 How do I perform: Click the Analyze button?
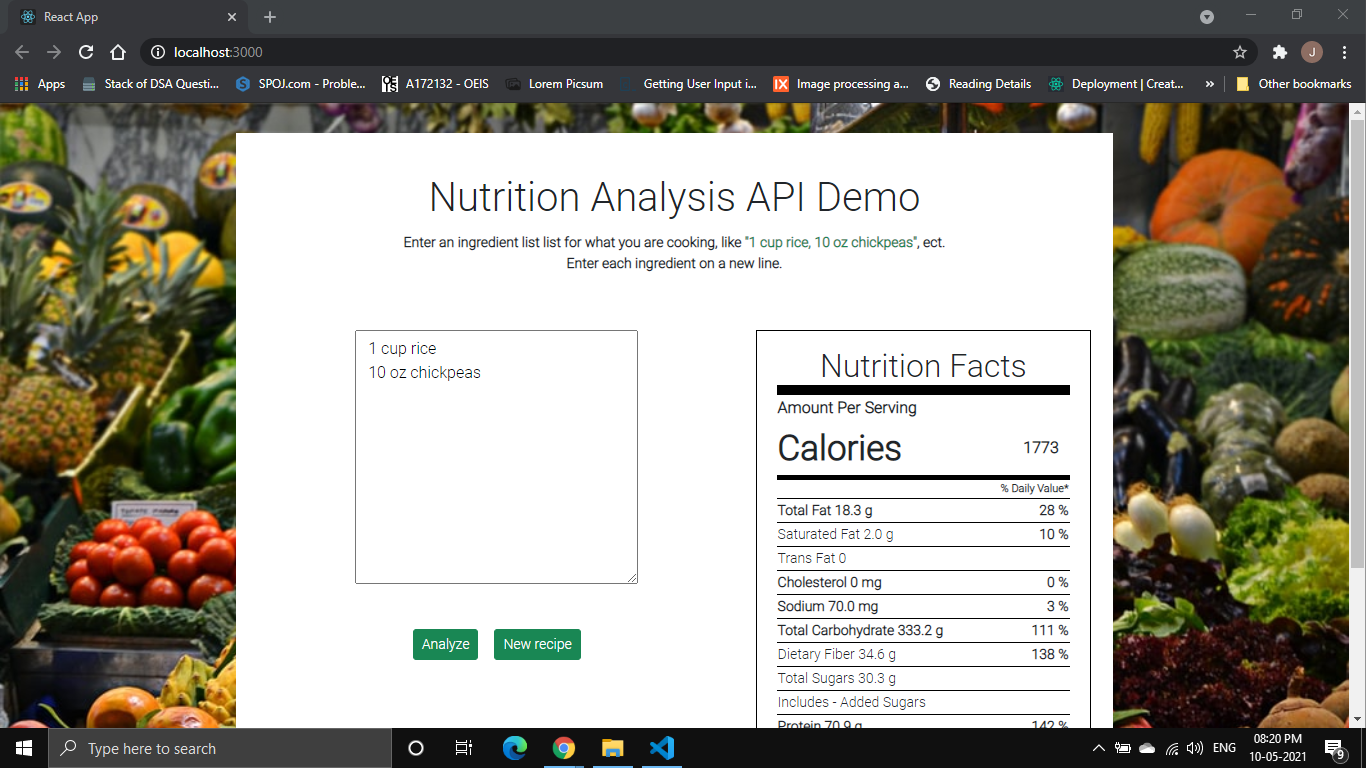445,644
